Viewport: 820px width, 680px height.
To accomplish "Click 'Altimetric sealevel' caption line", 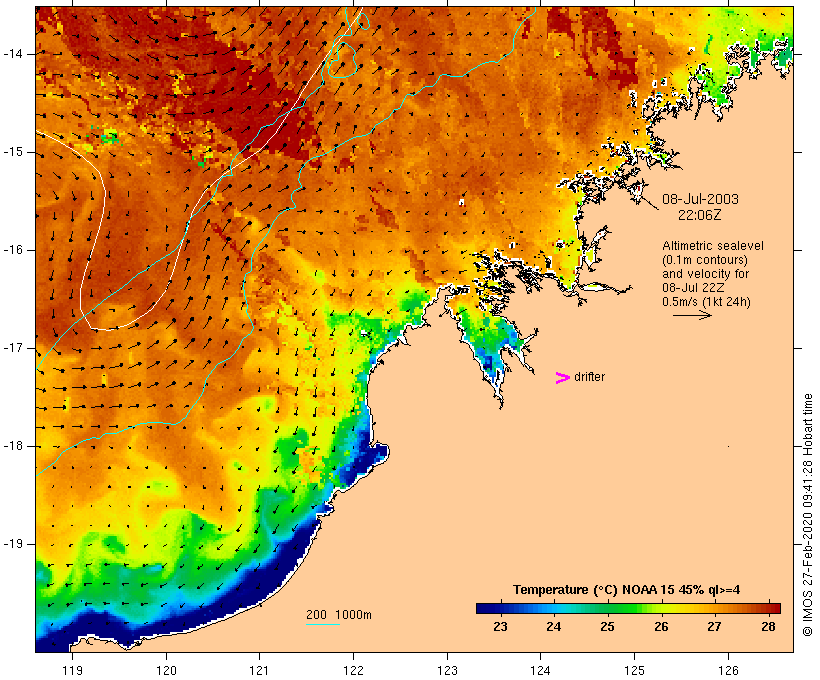I will pos(713,246).
